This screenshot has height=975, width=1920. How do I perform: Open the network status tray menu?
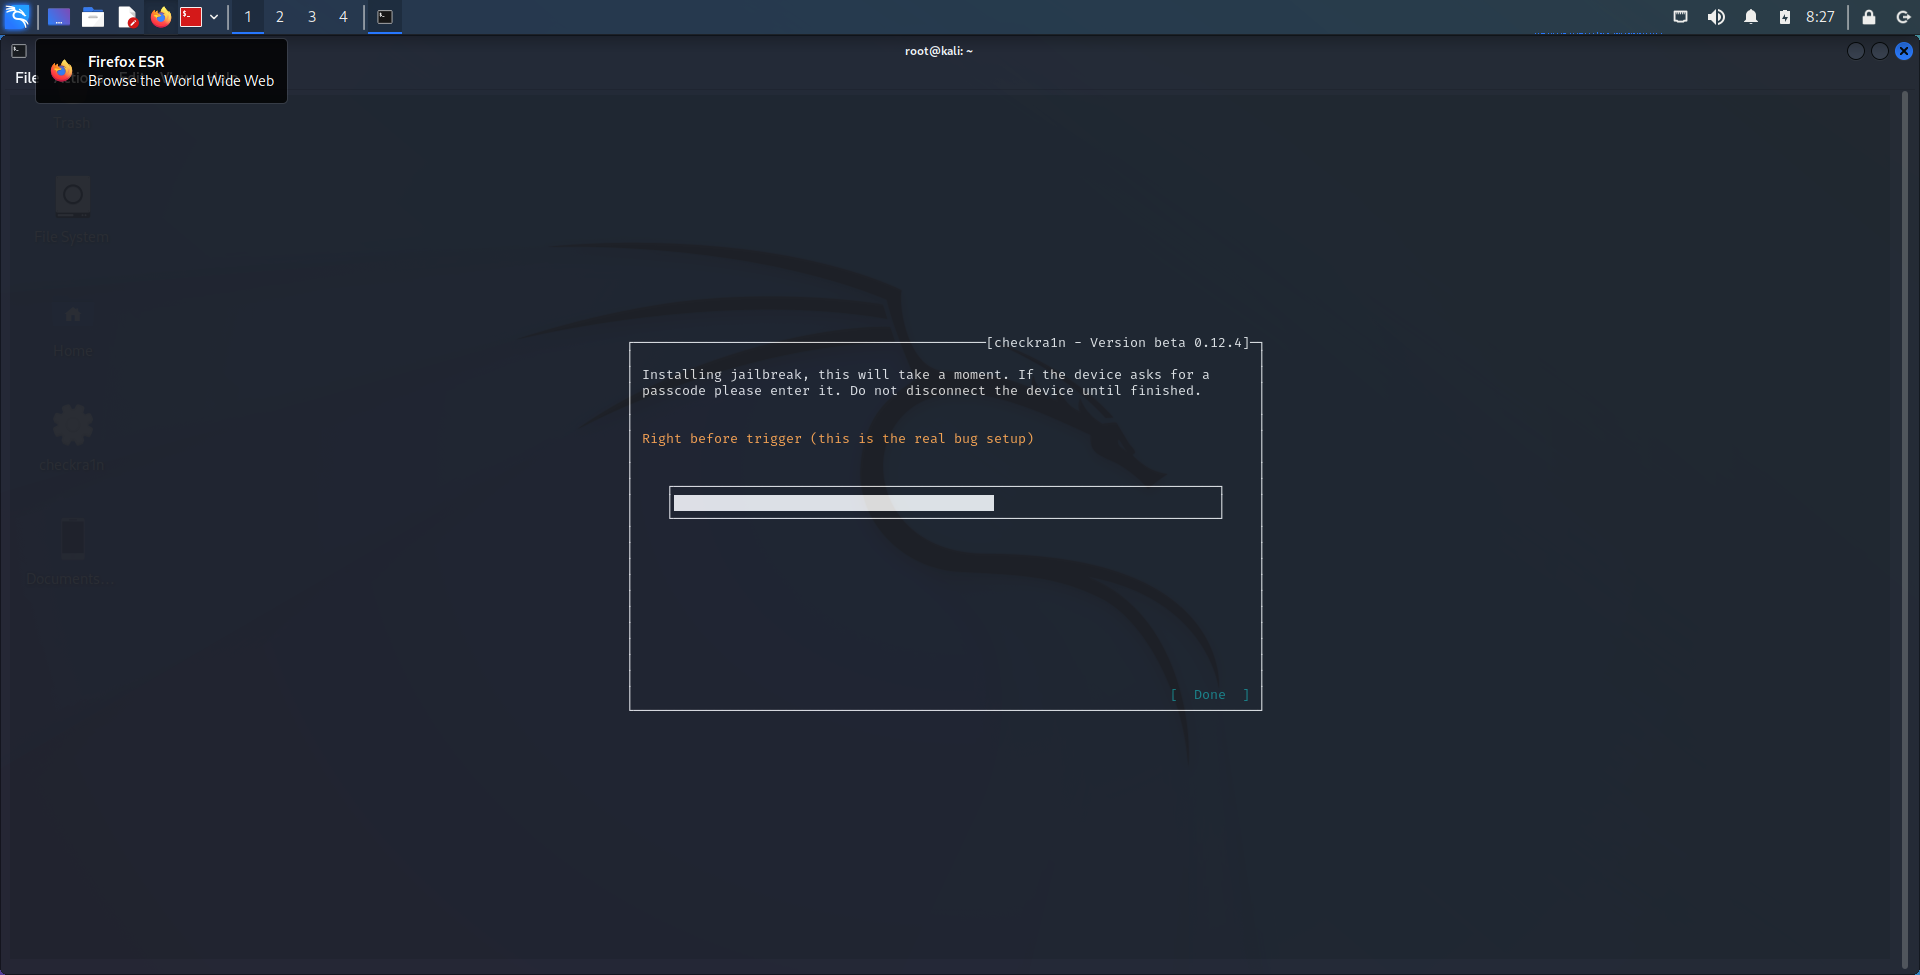tap(1681, 17)
